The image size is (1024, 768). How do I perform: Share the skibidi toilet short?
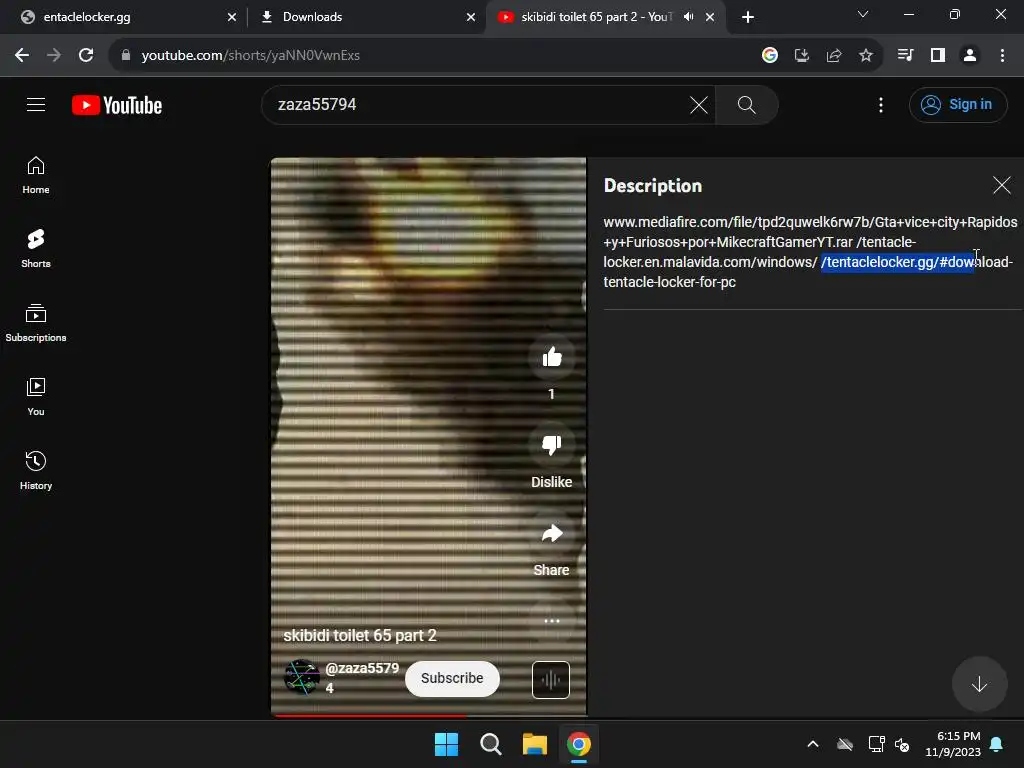pyautogui.click(x=552, y=534)
